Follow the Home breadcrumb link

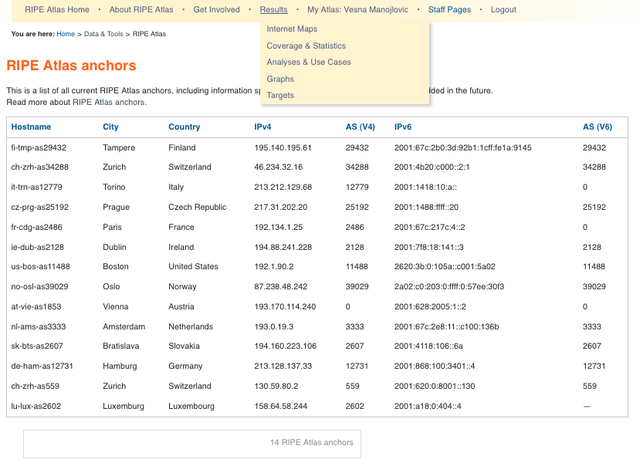coord(66,34)
